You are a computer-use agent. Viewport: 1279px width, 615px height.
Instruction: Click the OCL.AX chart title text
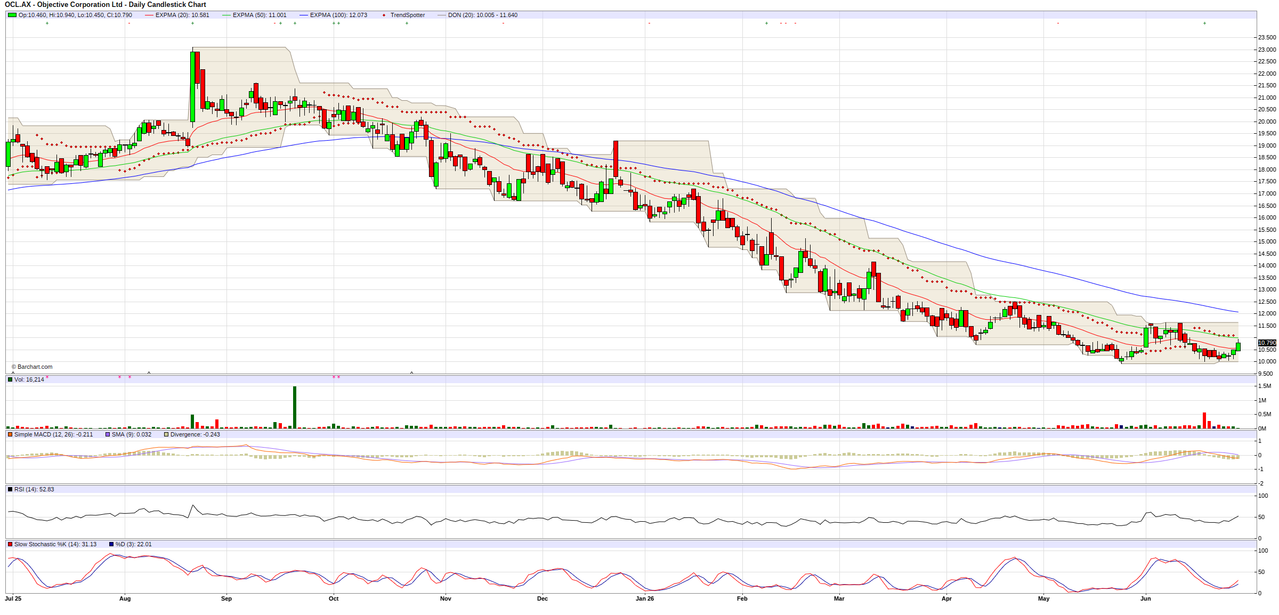[x=106, y=4]
